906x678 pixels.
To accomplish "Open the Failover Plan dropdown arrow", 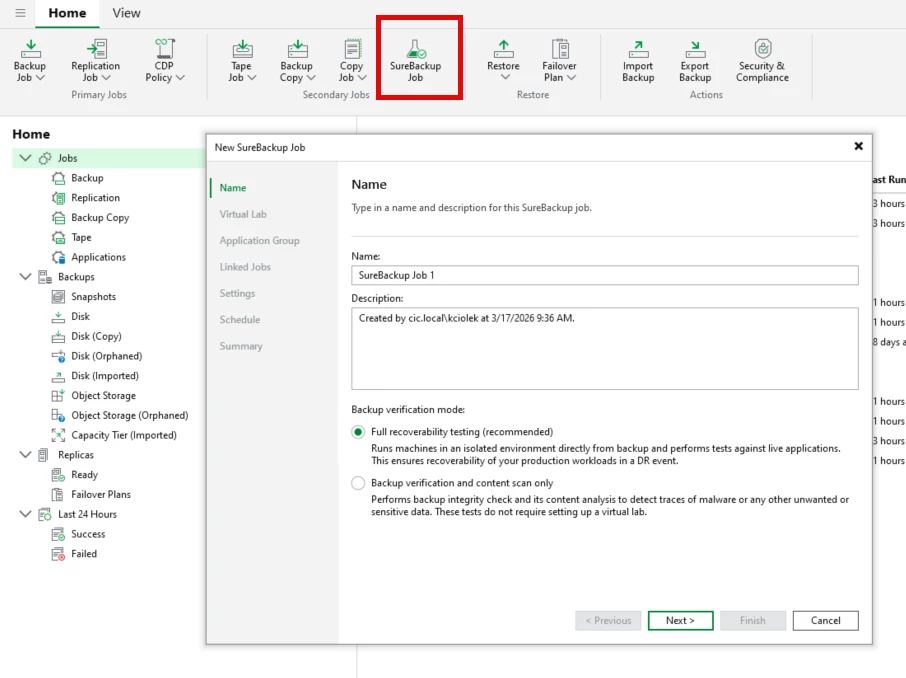I will [571, 77].
